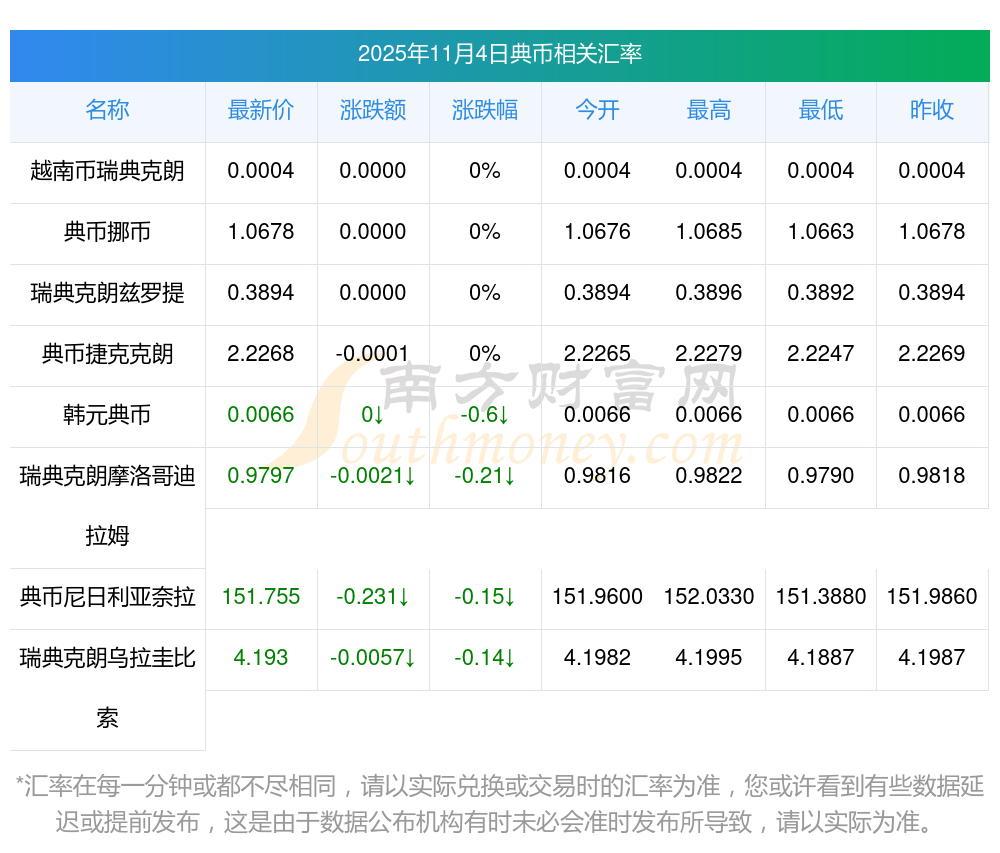Click the row name 韩元典币
This screenshot has height=853, width=1000.
coord(107,414)
